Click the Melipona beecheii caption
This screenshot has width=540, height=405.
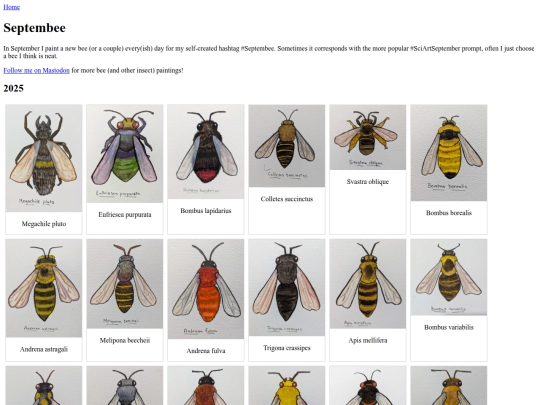coord(125,340)
